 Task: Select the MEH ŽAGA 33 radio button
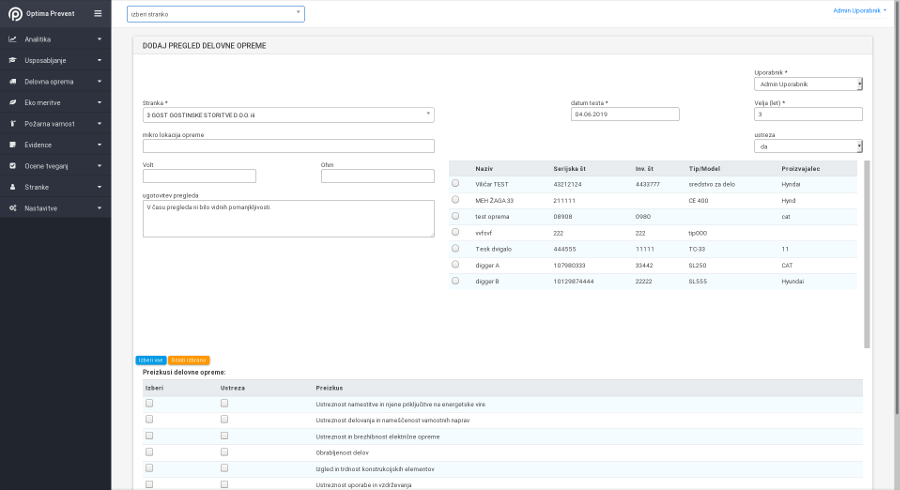455,200
